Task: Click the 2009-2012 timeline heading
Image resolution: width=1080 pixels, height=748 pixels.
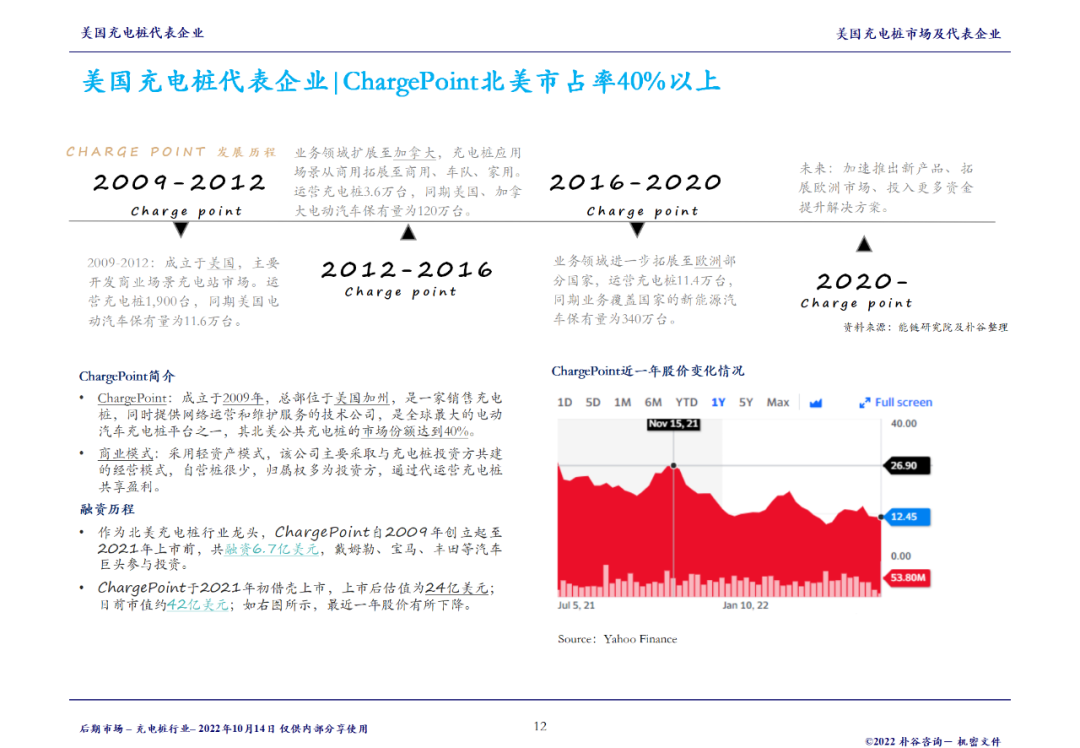Action: coord(179,183)
